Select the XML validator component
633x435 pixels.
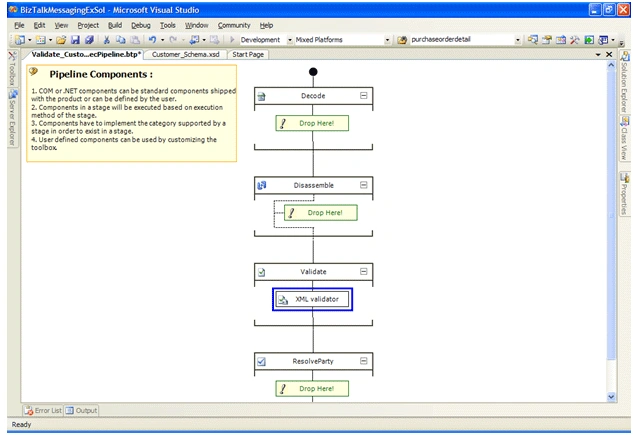click(312, 299)
